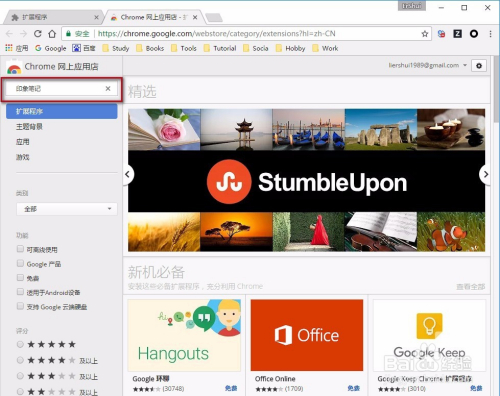This screenshot has width=500, height=396.
Task: Select 应用 in sidebar
Action: tap(23, 142)
